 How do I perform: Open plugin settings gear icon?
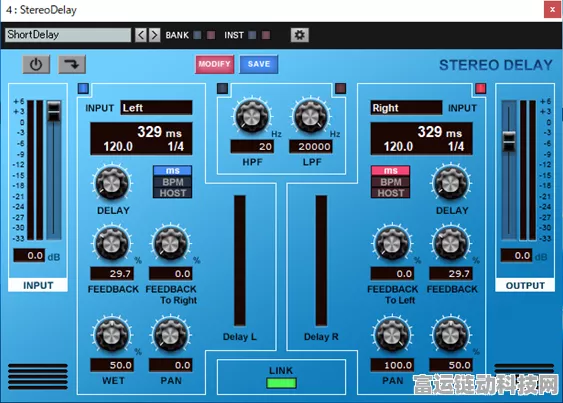[x=299, y=35]
